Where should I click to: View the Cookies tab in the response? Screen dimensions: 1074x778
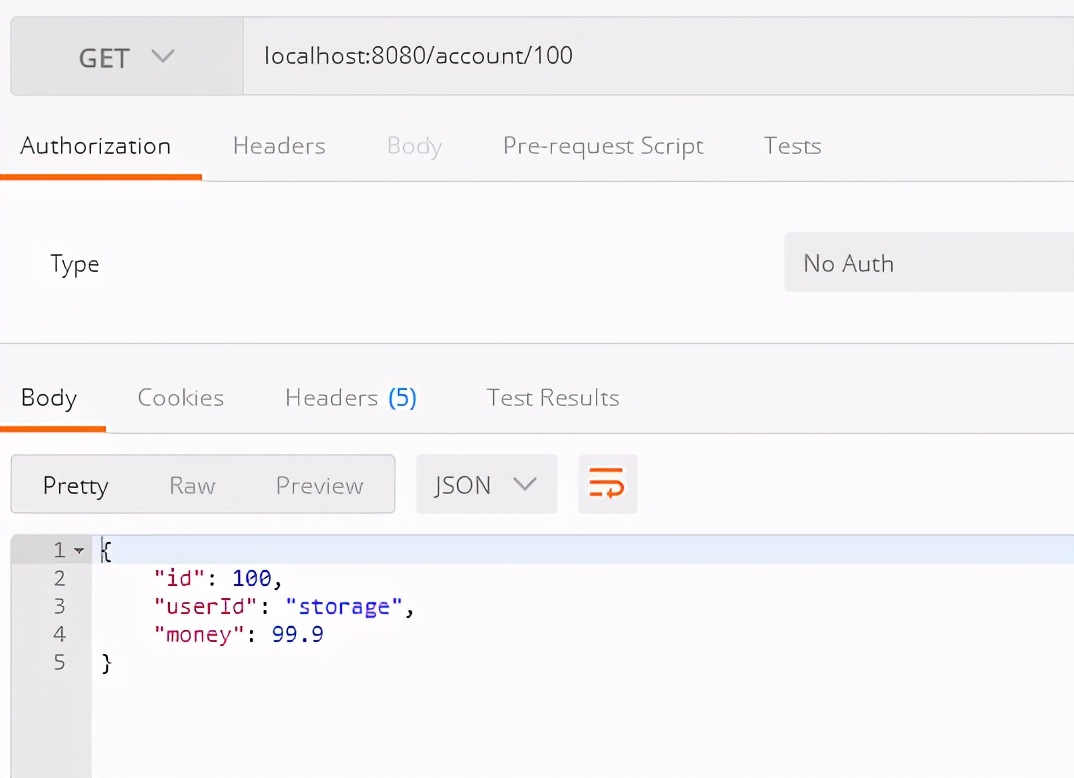click(181, 397)
